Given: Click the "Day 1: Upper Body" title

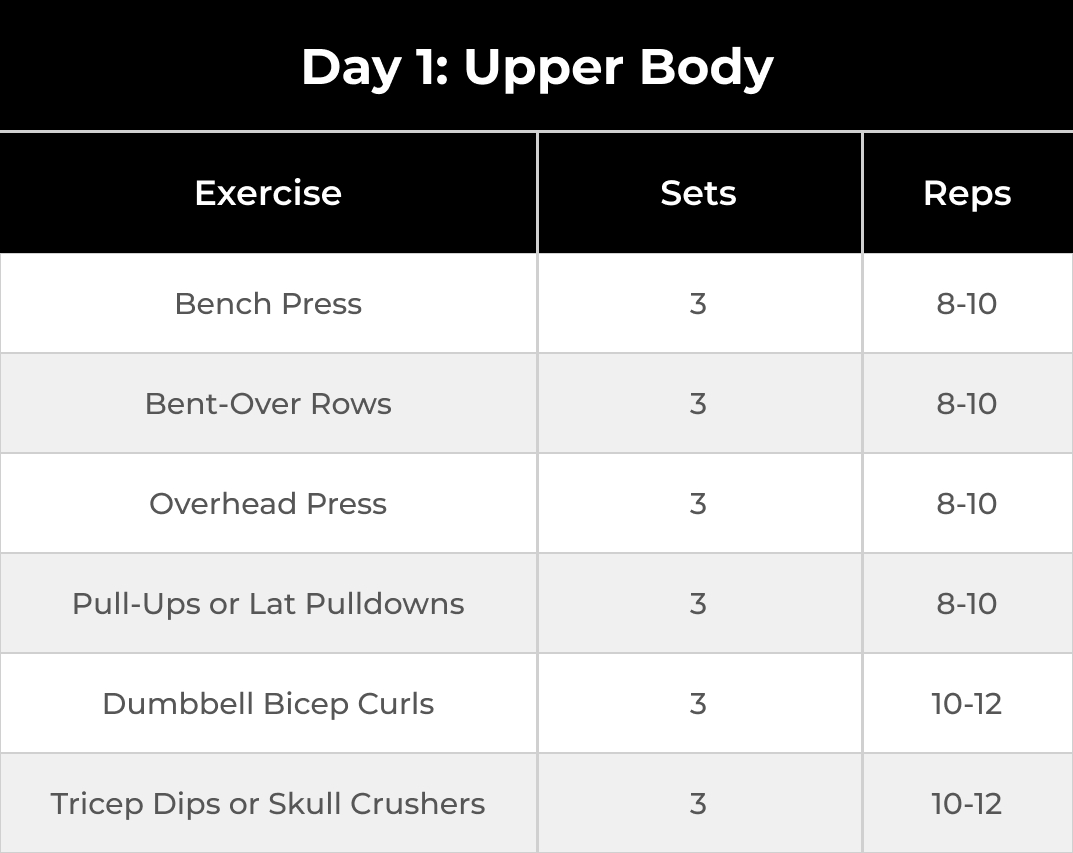Looking at the screenshot, I should (x=537, y=67).
